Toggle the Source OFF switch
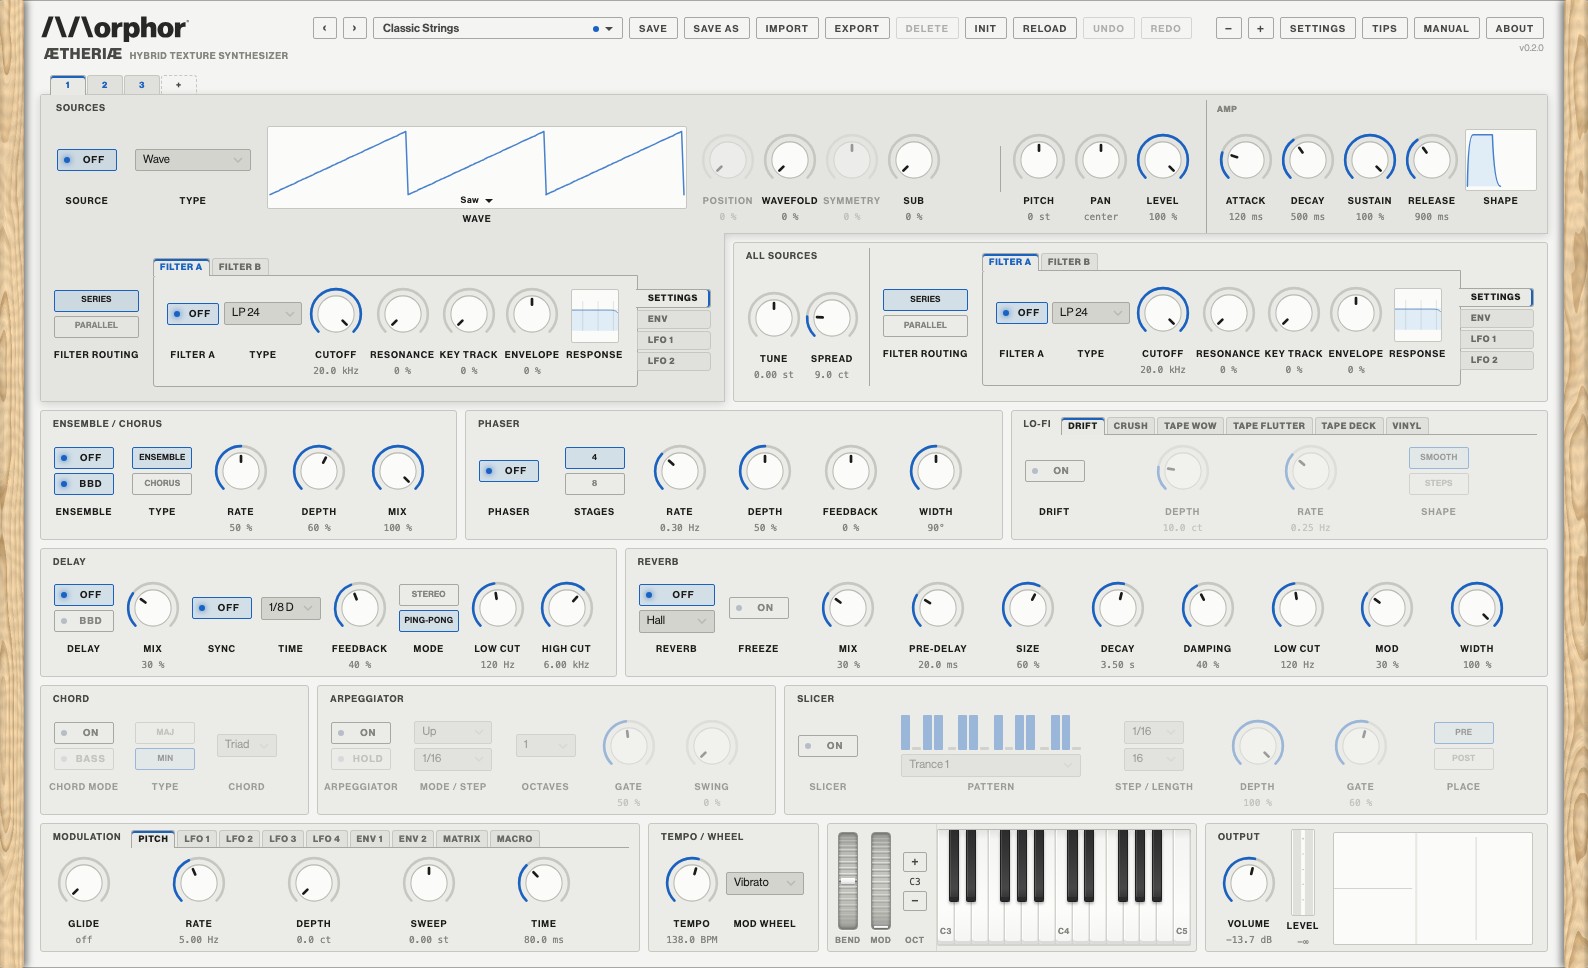Image resolution: width=1588 pixels, height=968 pixels. 87,160
